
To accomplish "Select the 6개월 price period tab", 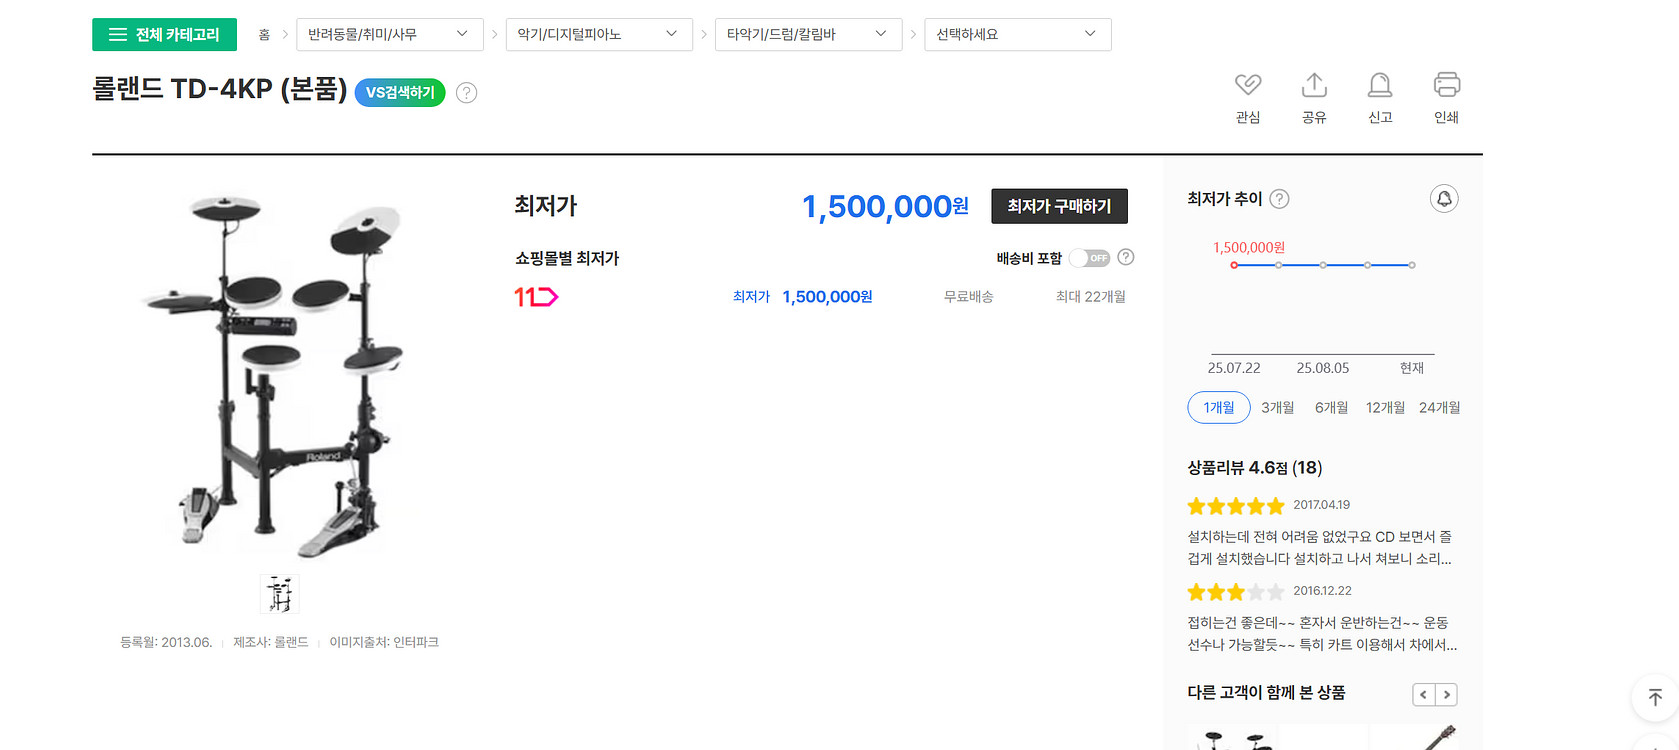I will 1331,408.
